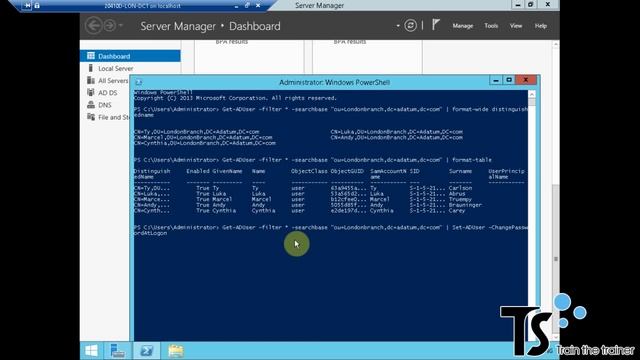The image size is (640, 360).
Task: Open the Help menu
Action: click(540, 26)
